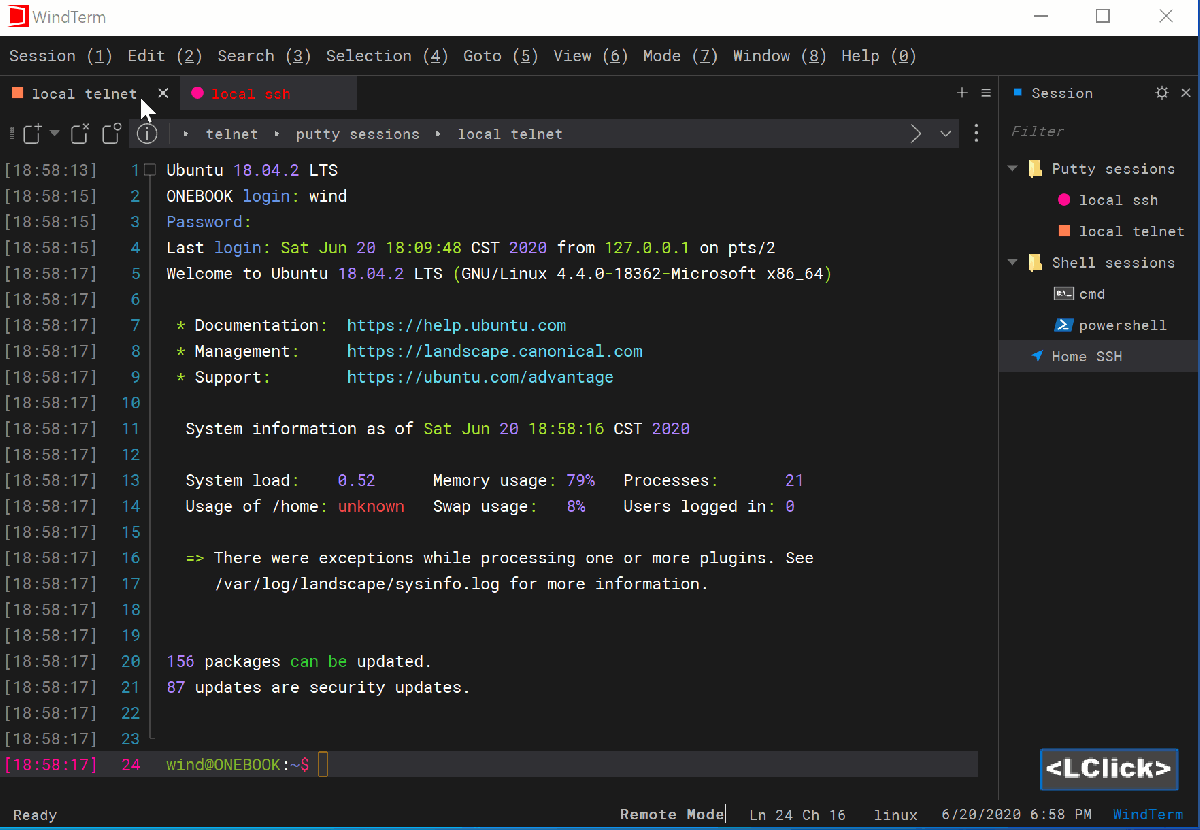This screenshot has width=1200, height=830.
Task: Collapse the Shell sessions folder
Action: coord(1012,263)
